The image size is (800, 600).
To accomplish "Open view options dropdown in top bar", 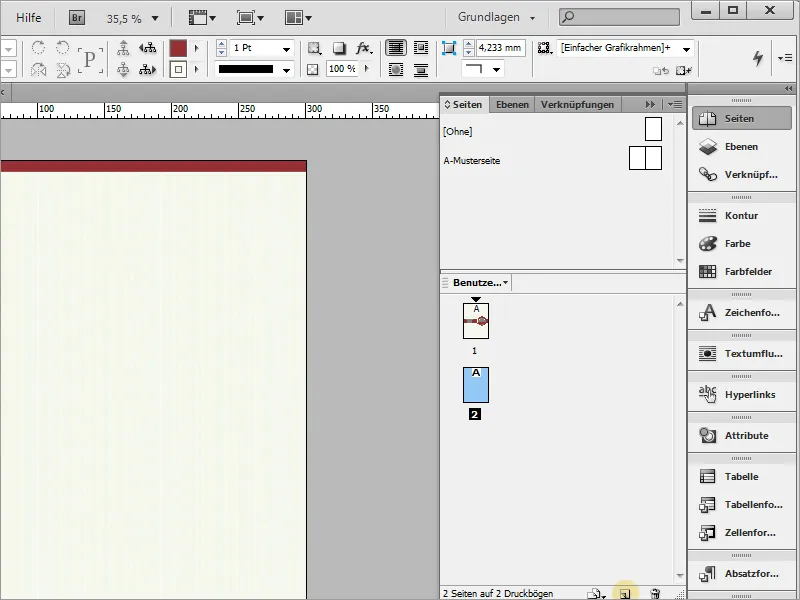I will pos(202,18).
